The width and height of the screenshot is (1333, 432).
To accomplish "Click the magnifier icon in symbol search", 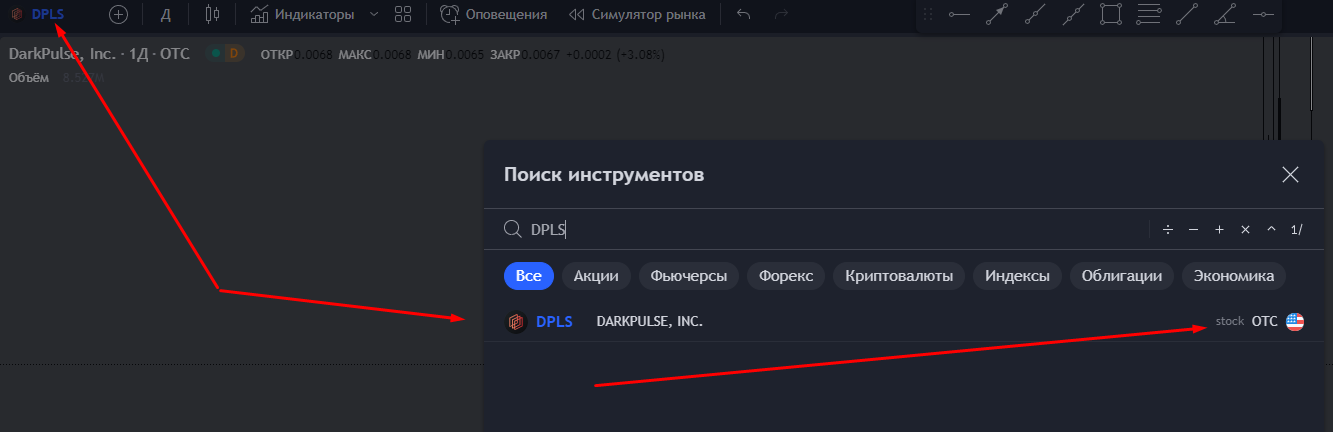I will click(x=512, y=229).
